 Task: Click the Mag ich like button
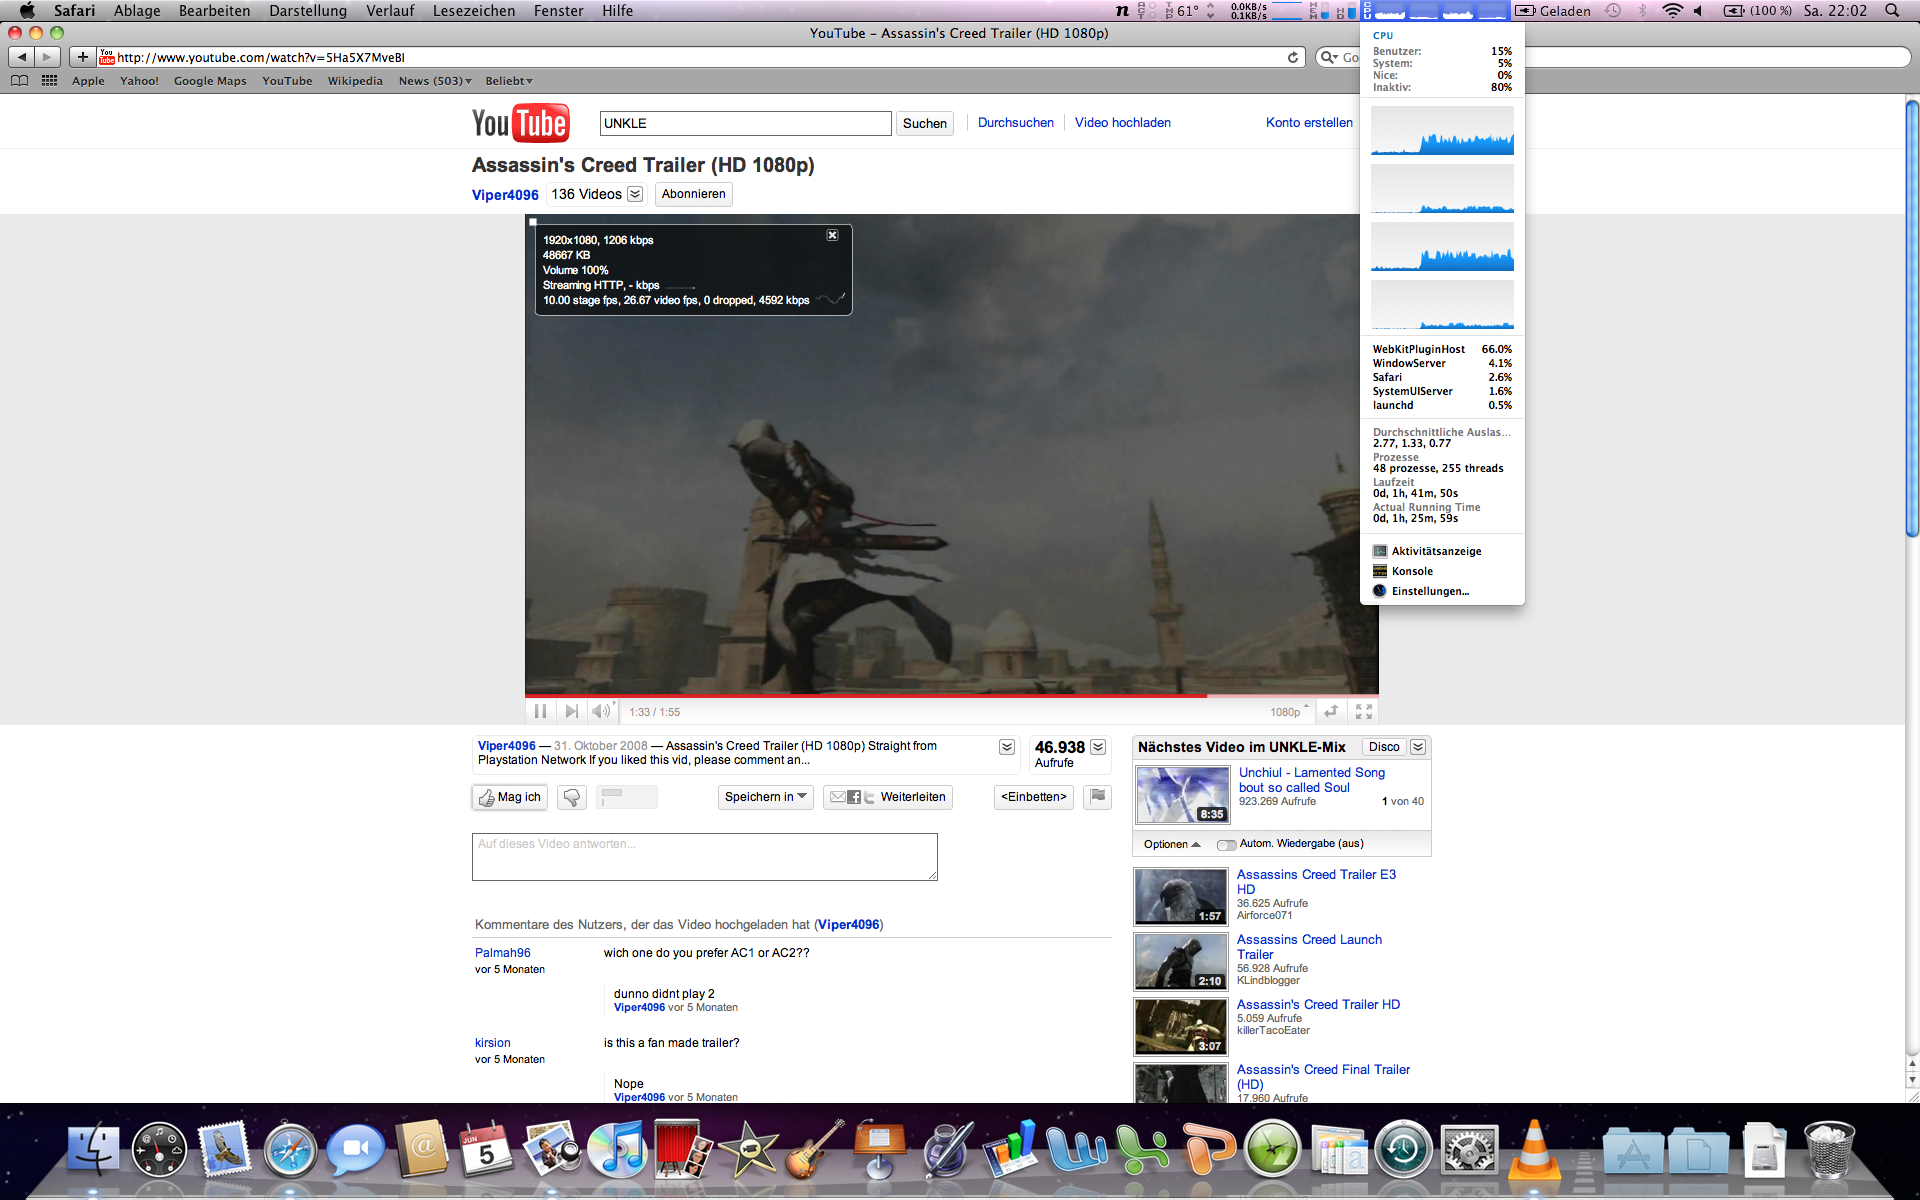[x=510, y=797]
